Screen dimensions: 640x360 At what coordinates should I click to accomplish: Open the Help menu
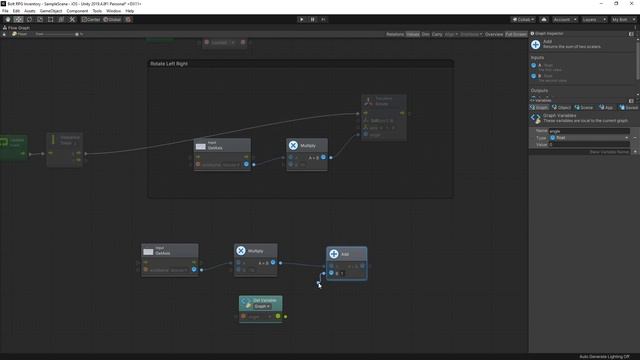coord(129,11)
